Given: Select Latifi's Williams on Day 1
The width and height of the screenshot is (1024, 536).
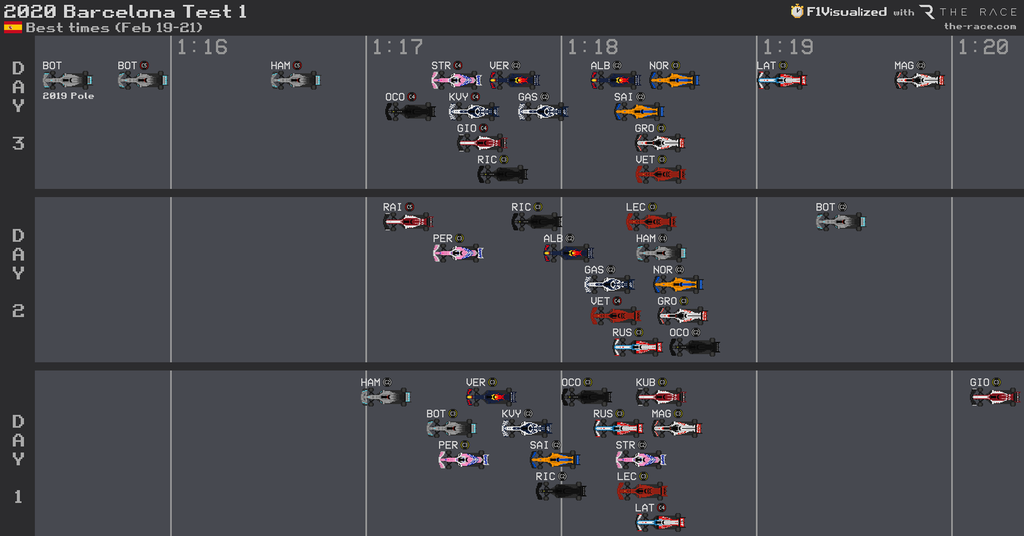Looking at the screenshot, I should (x=661, y=522).
